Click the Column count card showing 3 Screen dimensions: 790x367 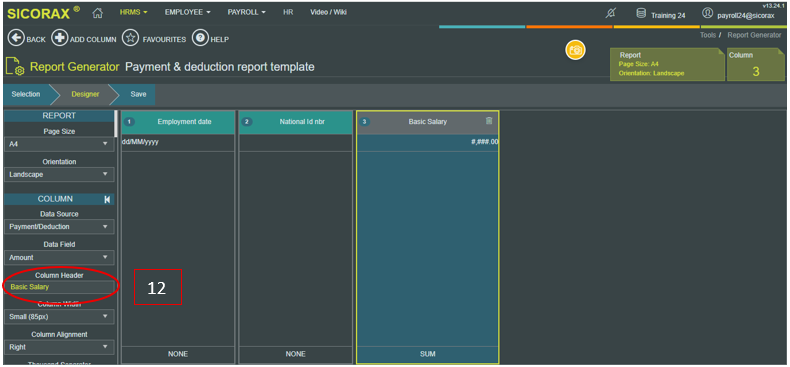point(756,65)
